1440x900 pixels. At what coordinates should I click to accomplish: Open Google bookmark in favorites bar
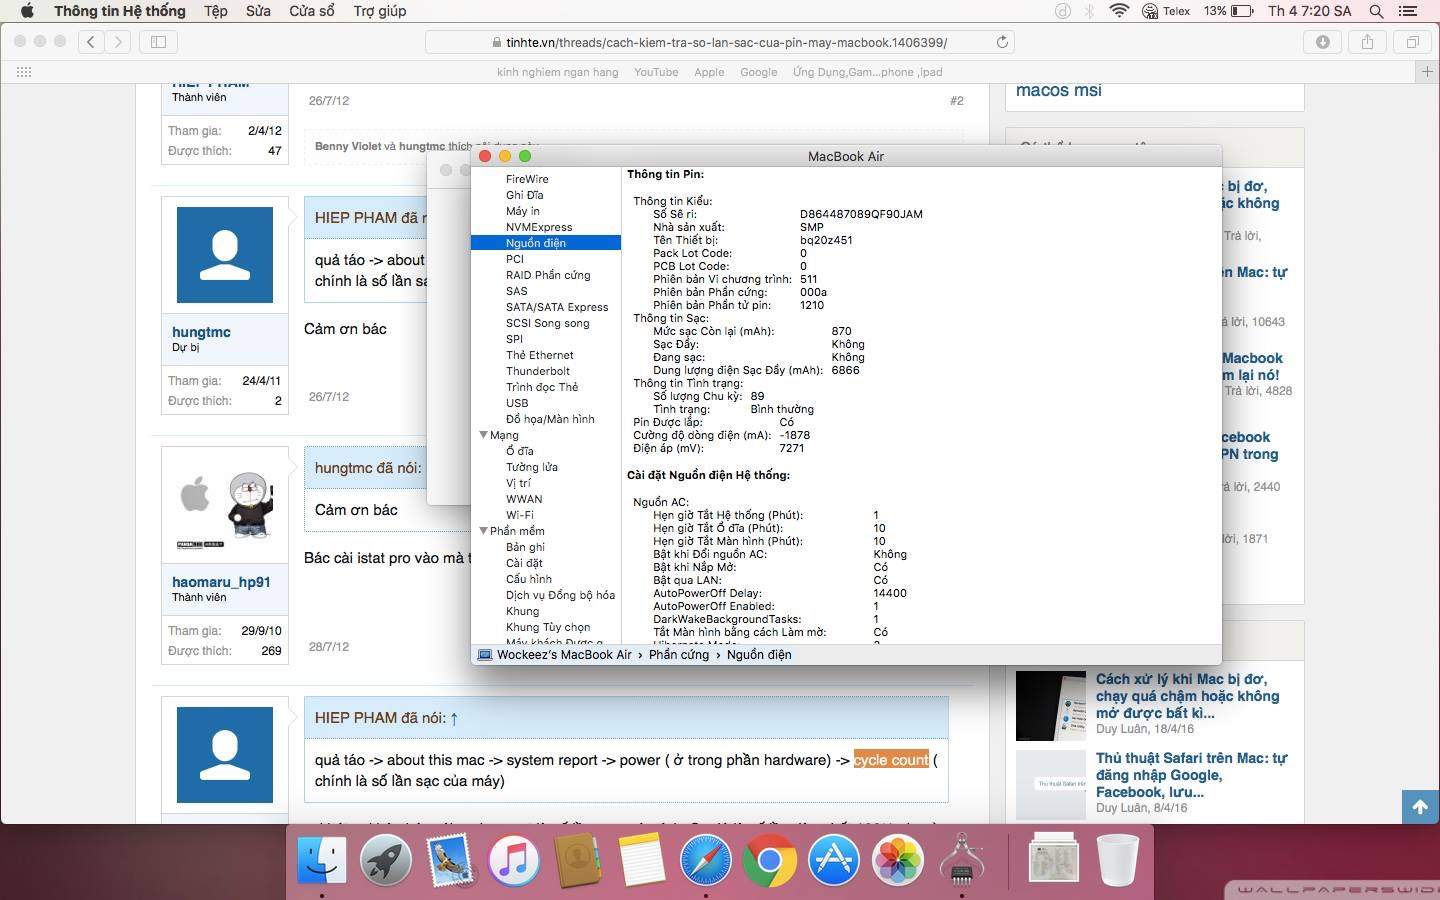pyautogui.click(x=759, y=72)
